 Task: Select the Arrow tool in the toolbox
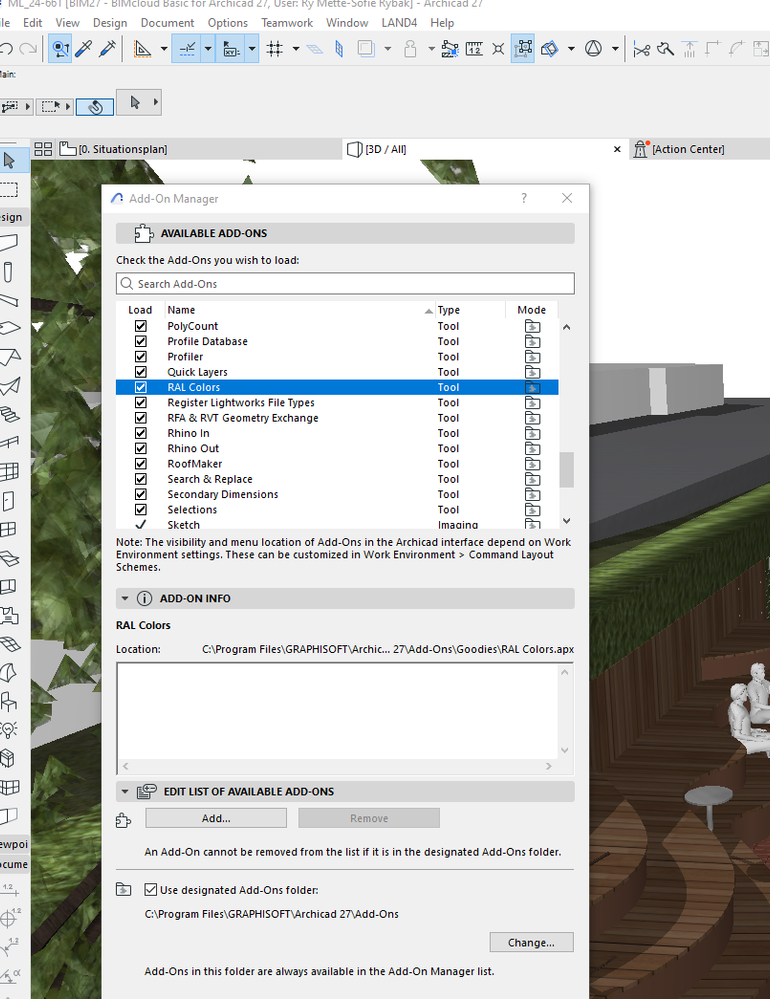[9, 161]
